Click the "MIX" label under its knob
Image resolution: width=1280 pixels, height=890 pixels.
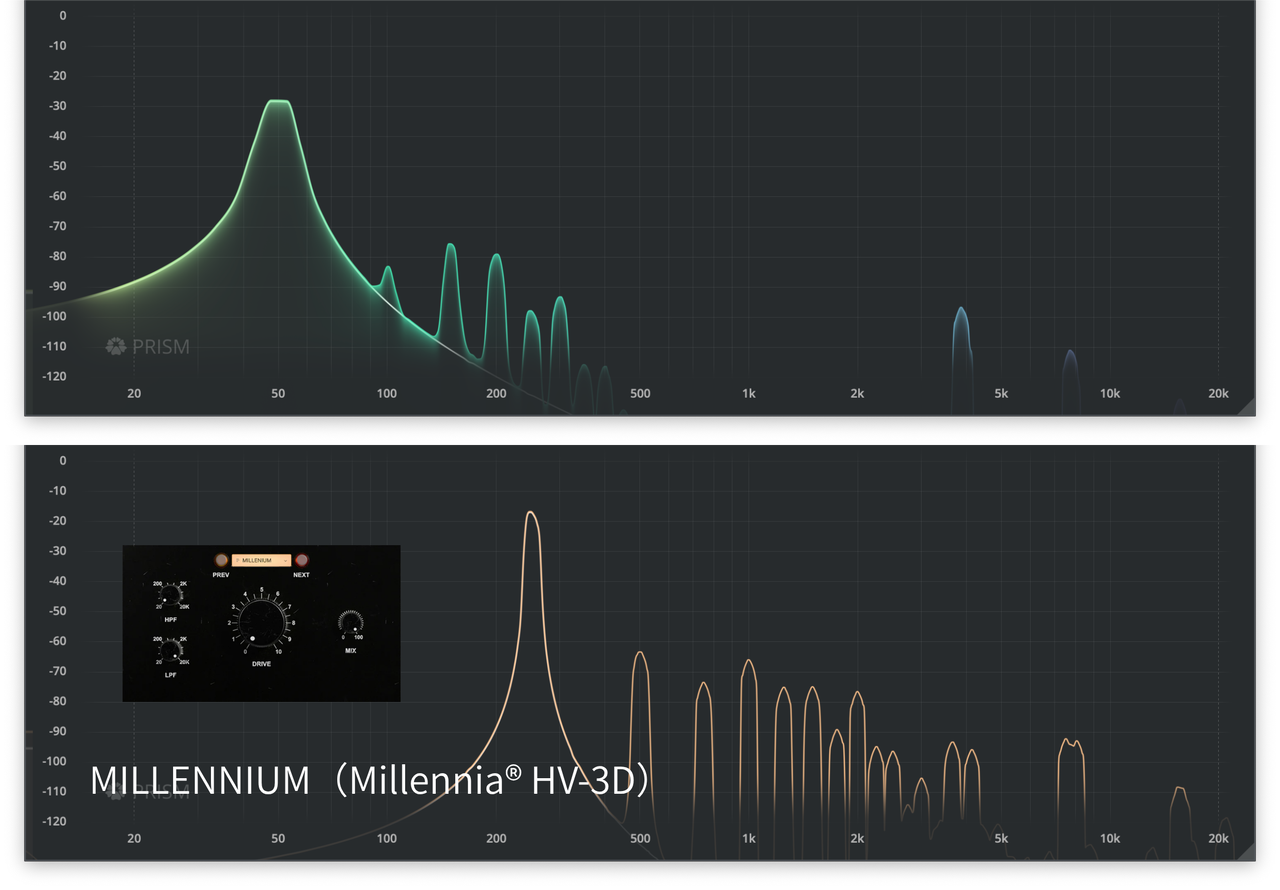(350, 650)
